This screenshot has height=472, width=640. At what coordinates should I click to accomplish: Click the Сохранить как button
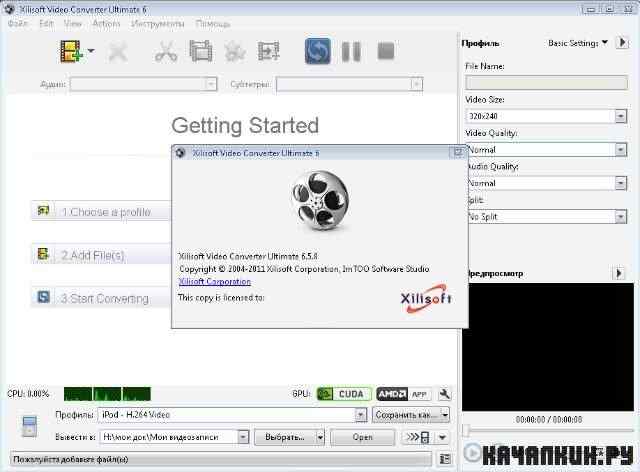point(411,415)
